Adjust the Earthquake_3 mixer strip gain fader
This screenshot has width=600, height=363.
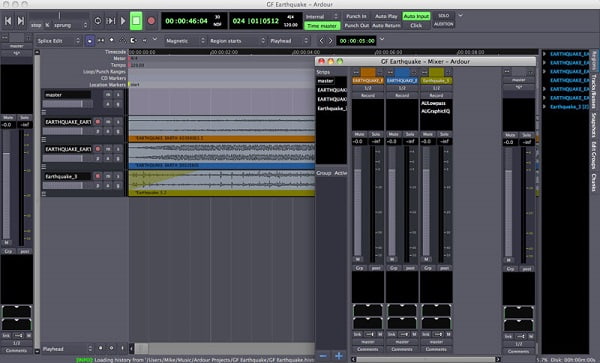[x=426, y=203]
